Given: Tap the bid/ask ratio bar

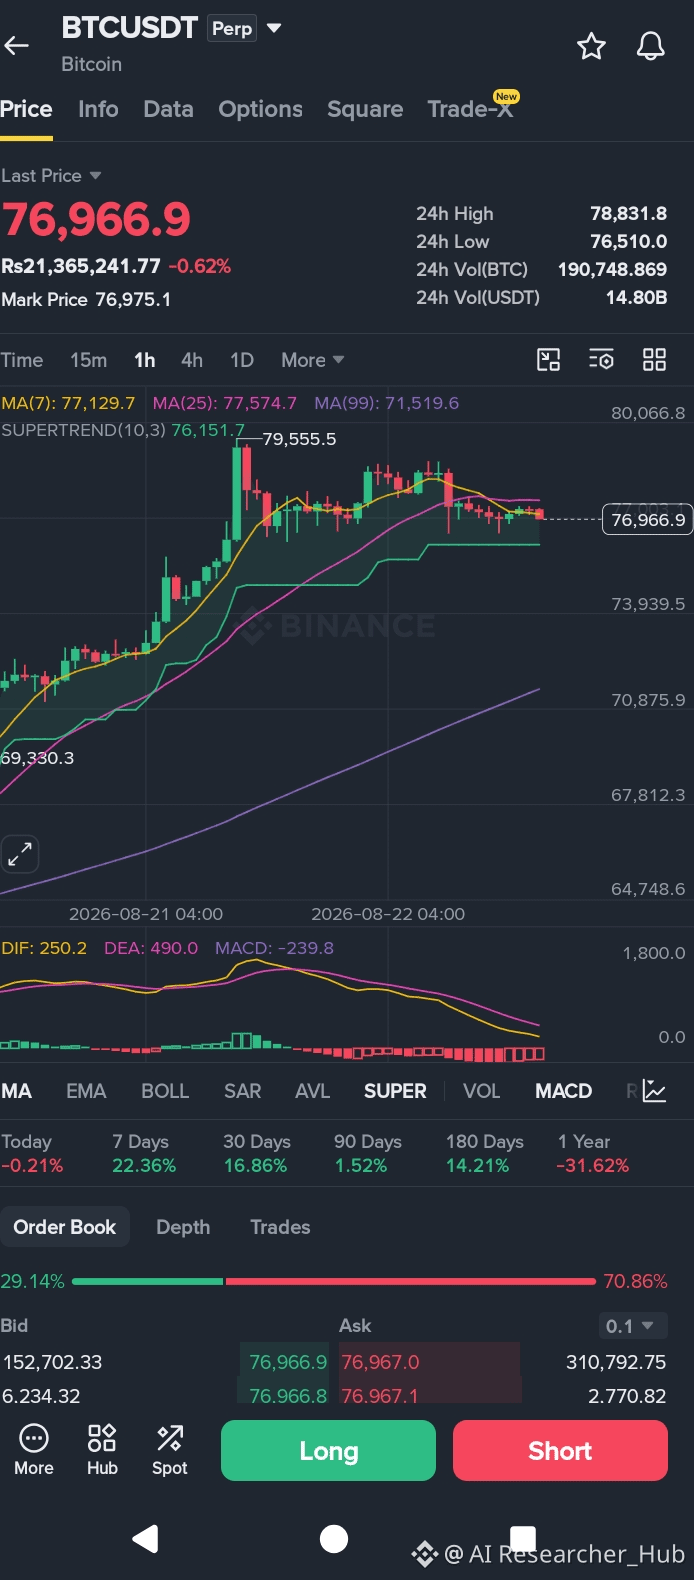Looking at the screenshot, I should [334, 1281].
